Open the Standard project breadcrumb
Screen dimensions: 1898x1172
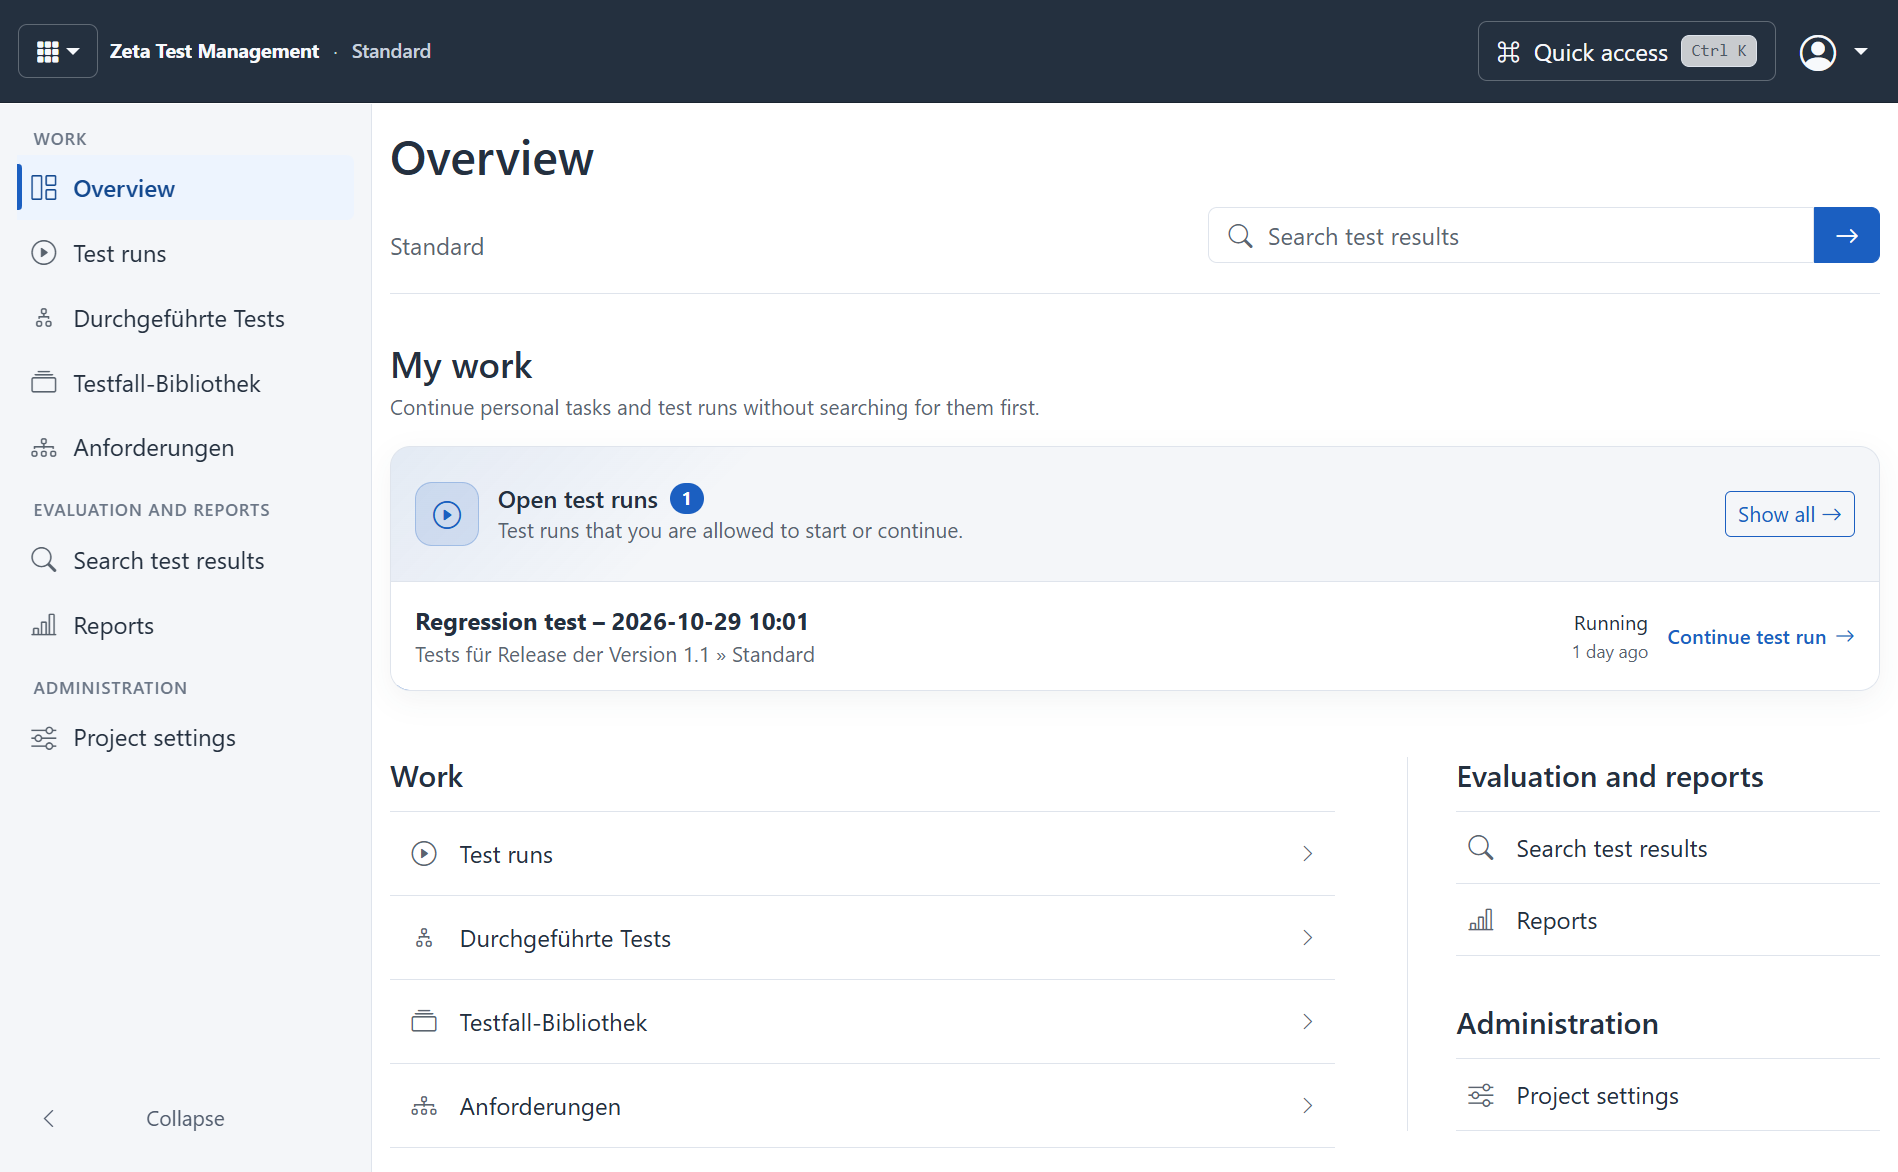click(391, 51)
